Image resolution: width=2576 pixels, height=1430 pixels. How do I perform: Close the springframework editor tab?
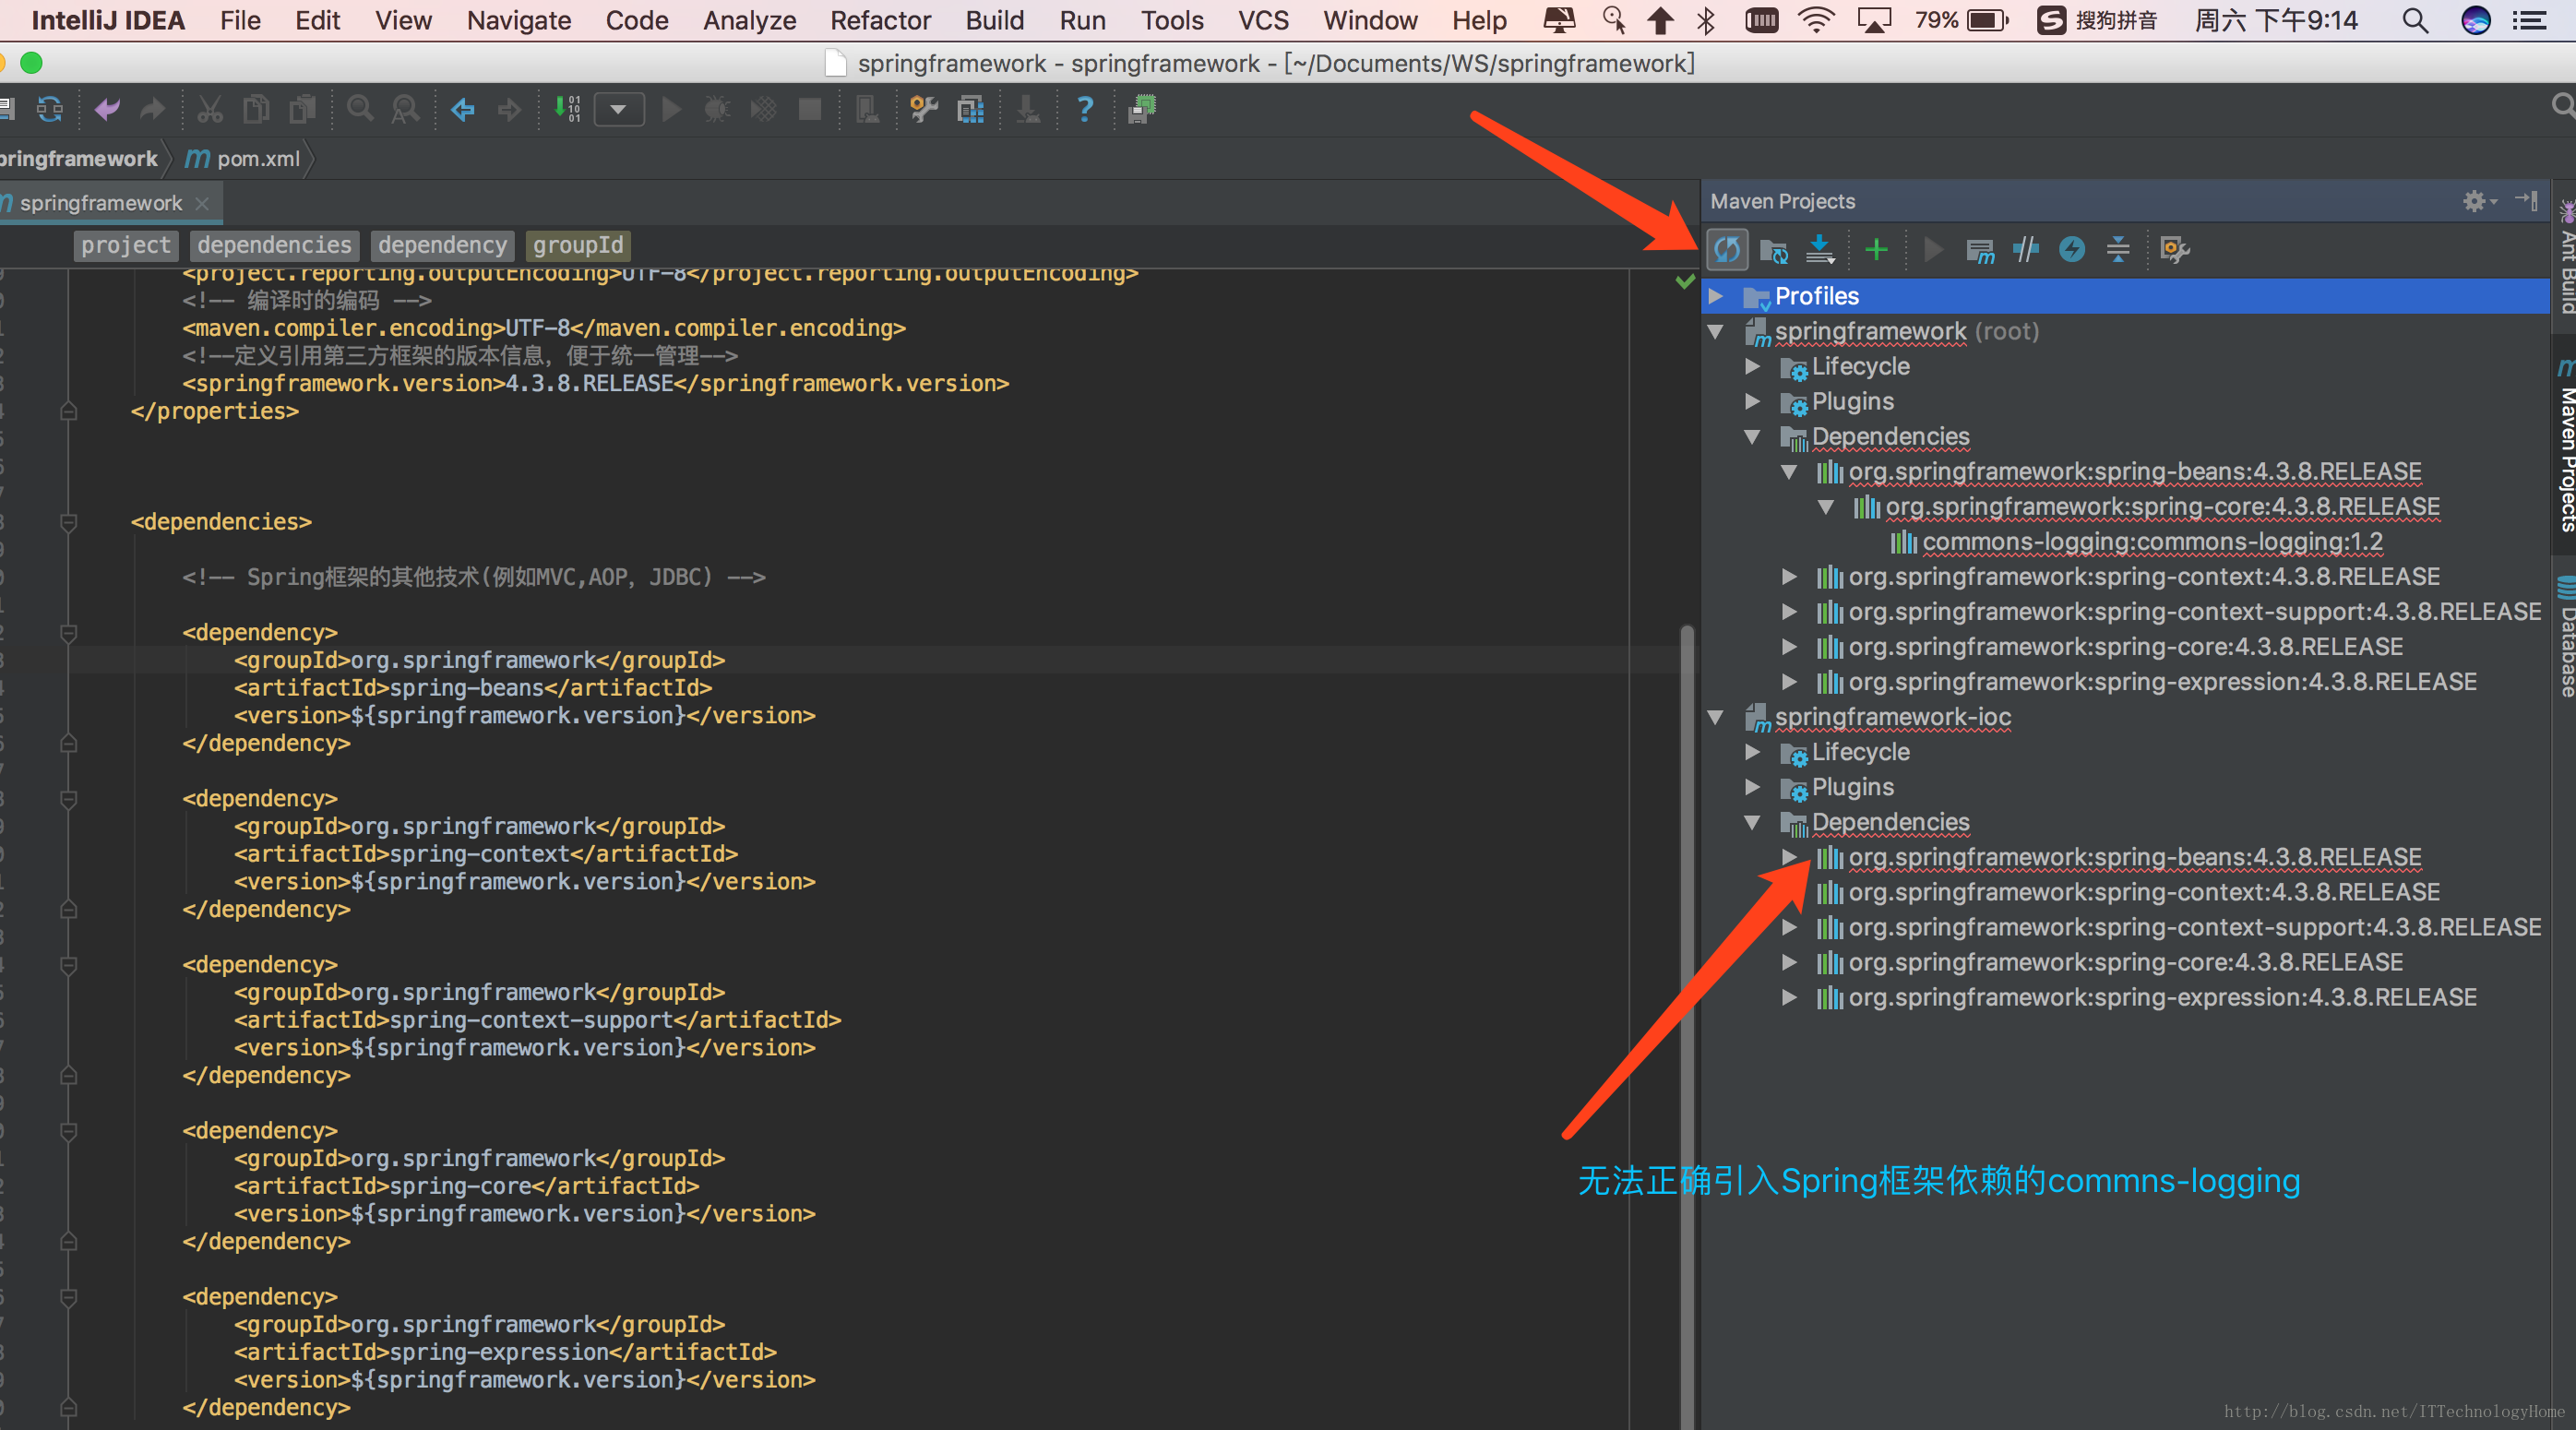pos(202,203)
